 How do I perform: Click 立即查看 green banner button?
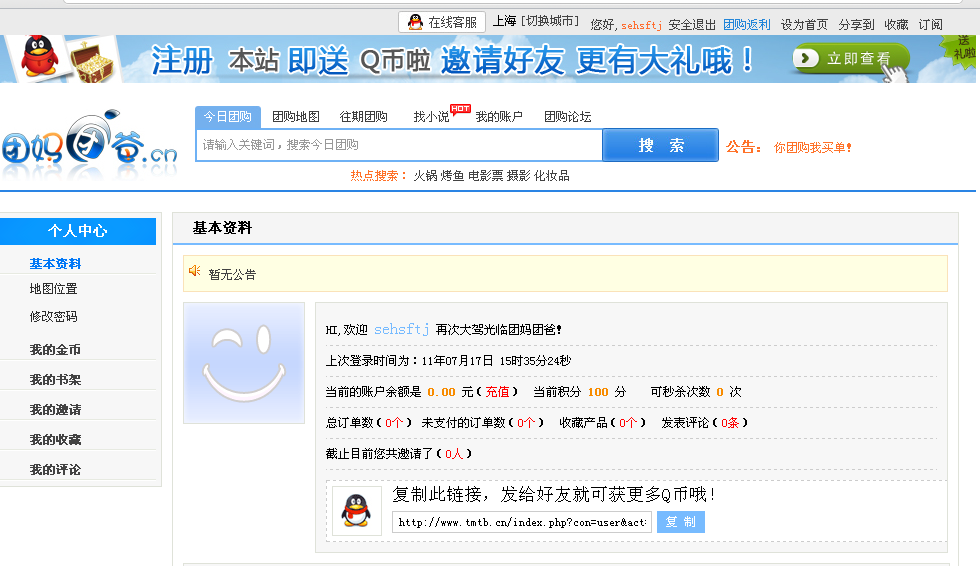pos(851,59)
